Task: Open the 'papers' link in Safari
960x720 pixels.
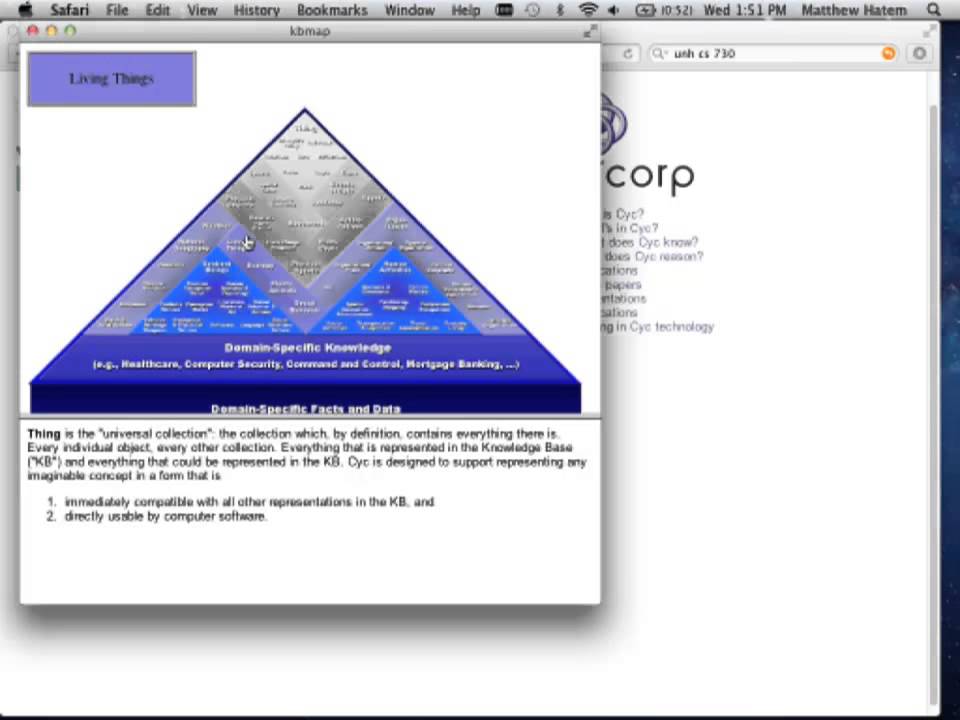Action: tap(623, 285)
